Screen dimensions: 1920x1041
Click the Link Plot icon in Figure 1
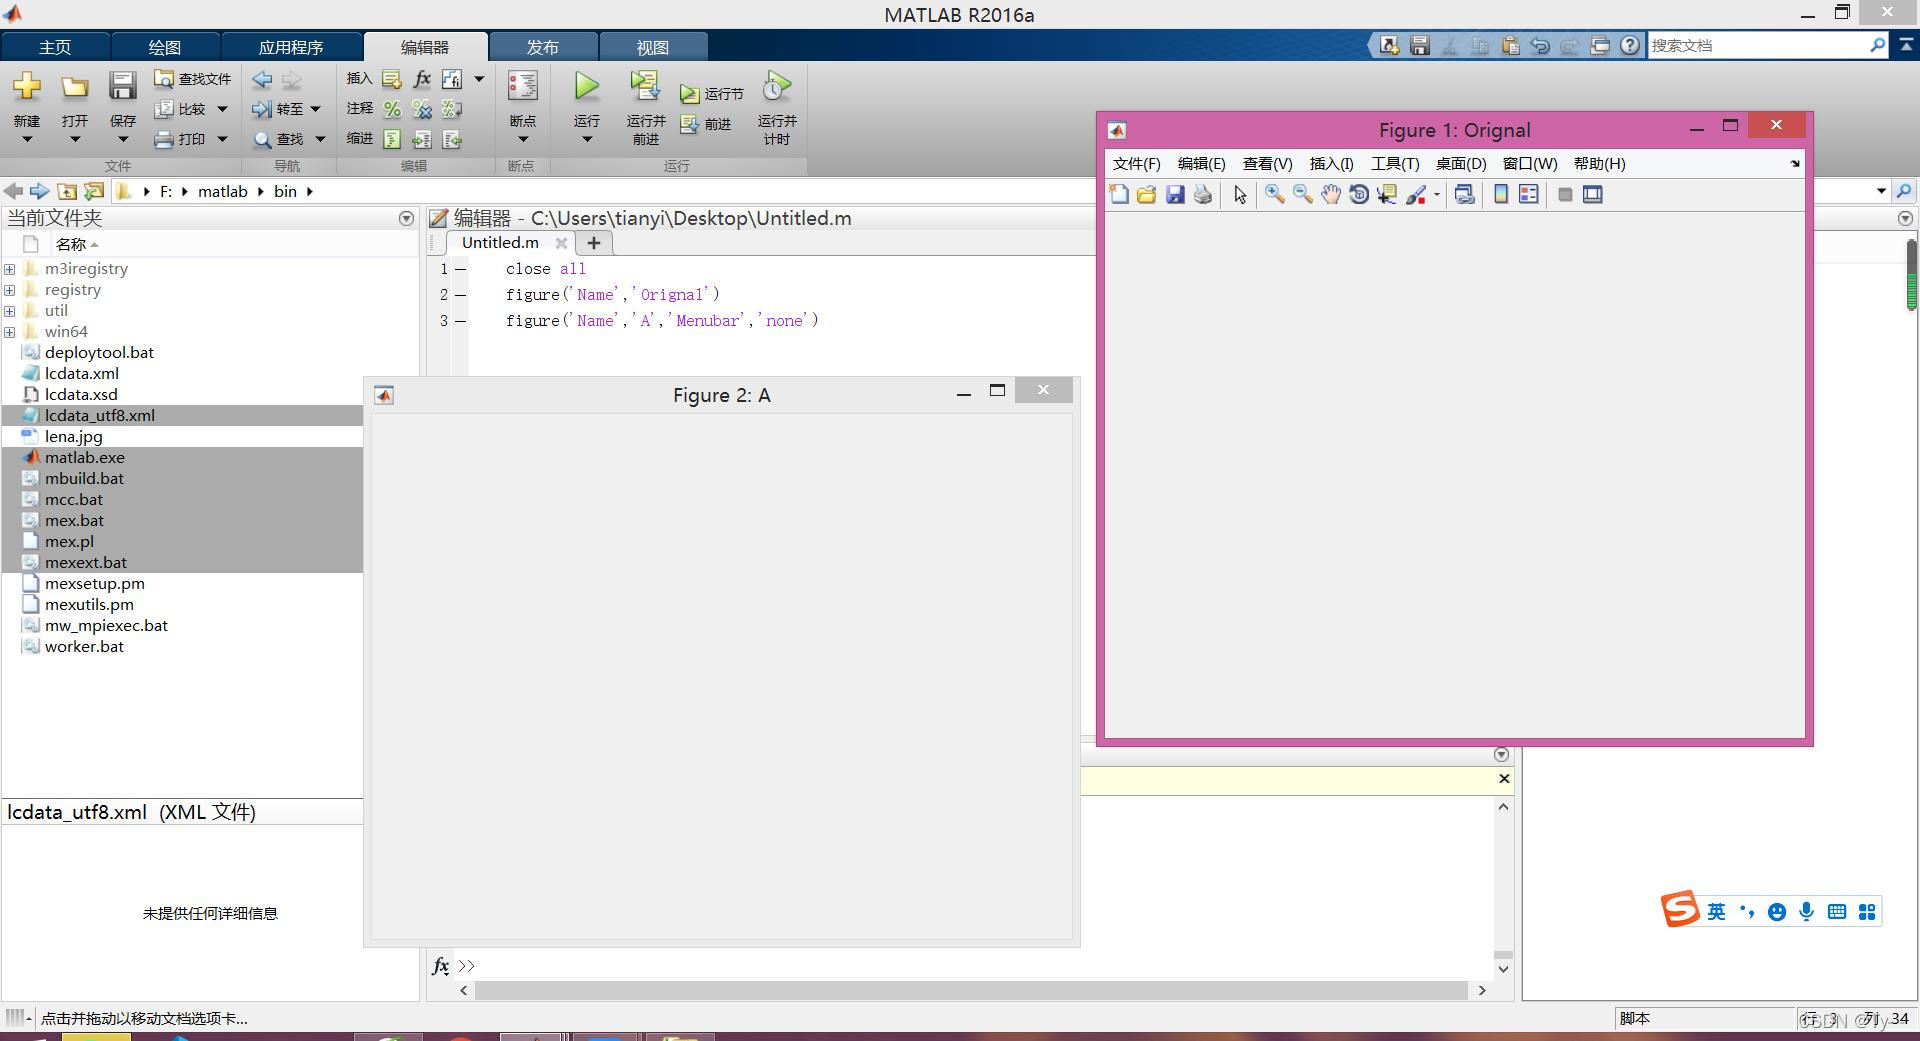[x=1464, y=195]
